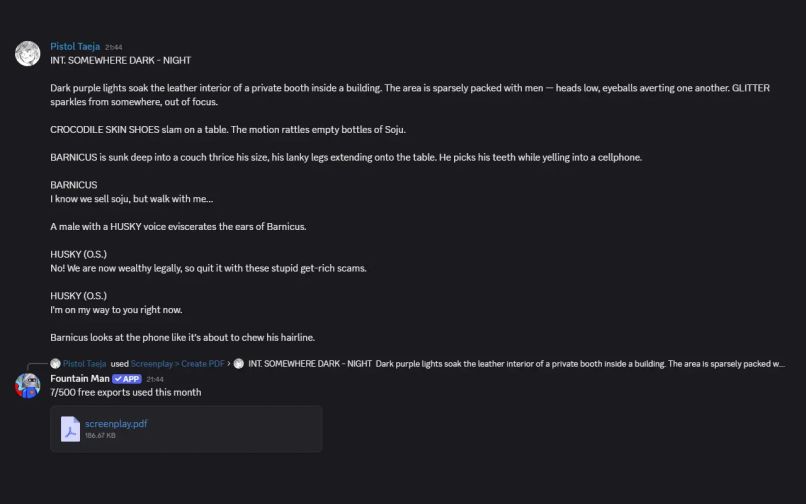Click Fountain Man username
806x504 pixels.
[x=80, y=379]
